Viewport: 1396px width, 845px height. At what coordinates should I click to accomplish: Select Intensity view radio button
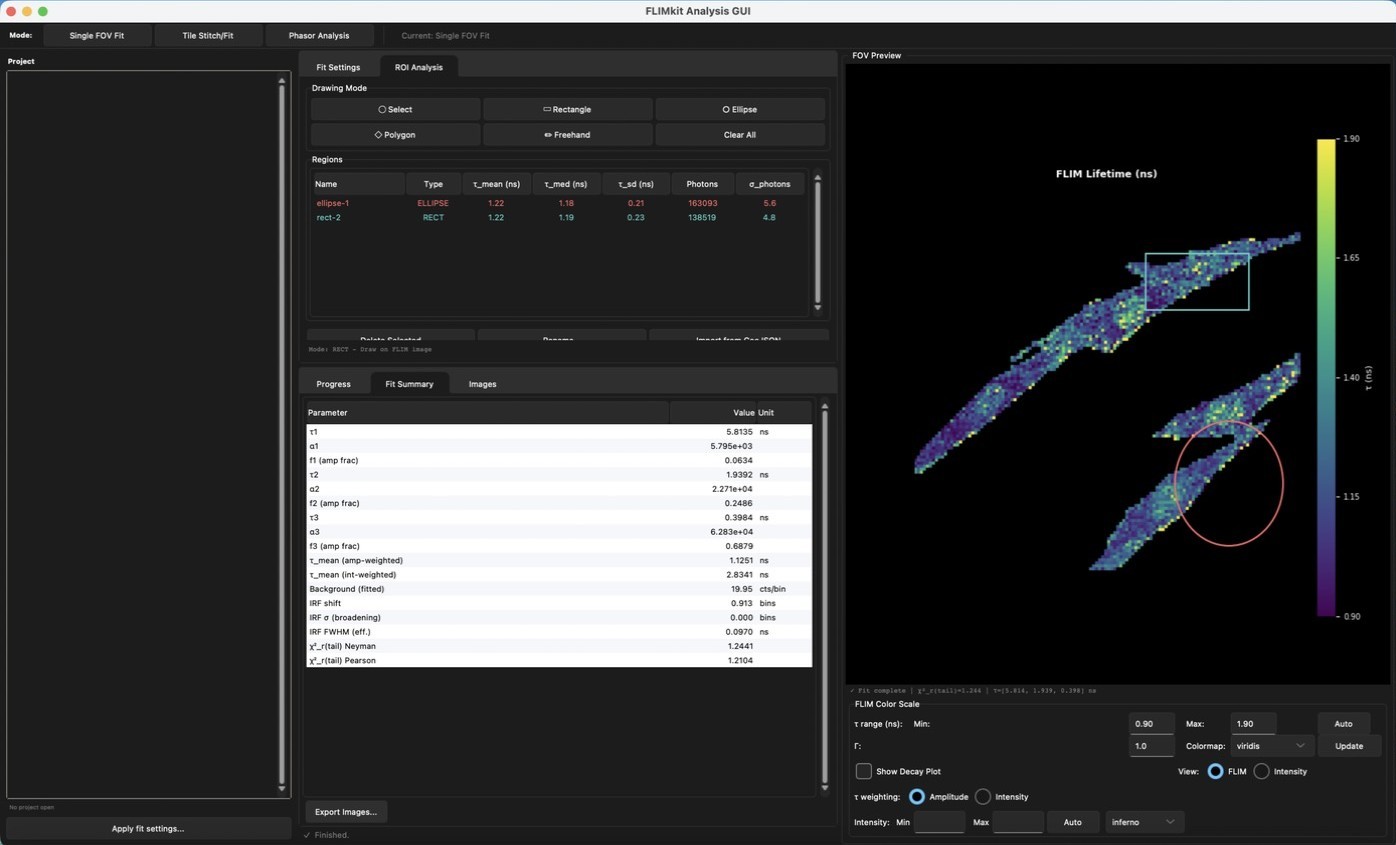click(x=1261, y=771)
